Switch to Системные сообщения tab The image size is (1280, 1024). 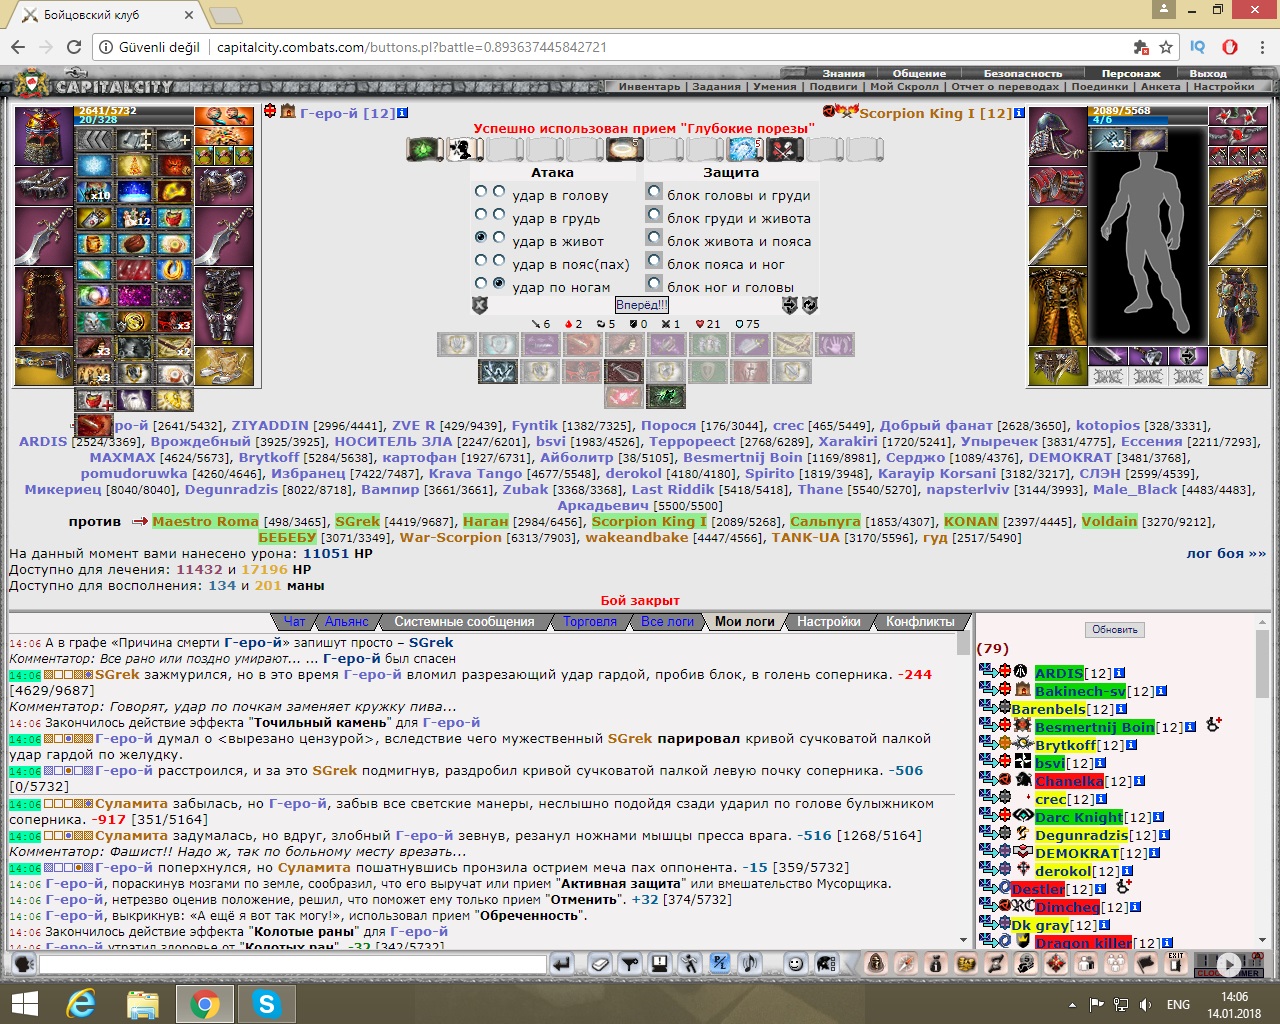[x=464, y=622]
